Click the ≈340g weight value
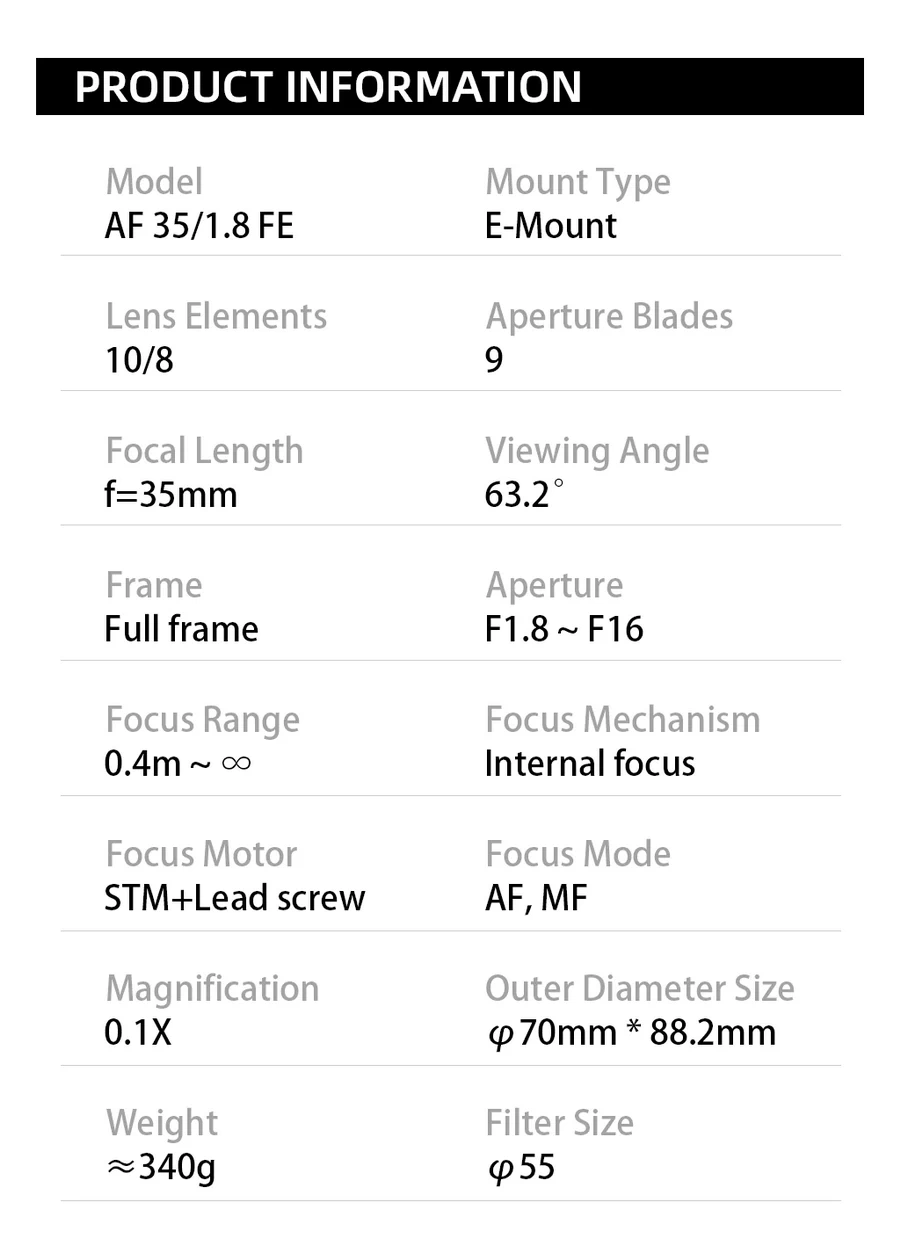 click(x=161, y=1167)
